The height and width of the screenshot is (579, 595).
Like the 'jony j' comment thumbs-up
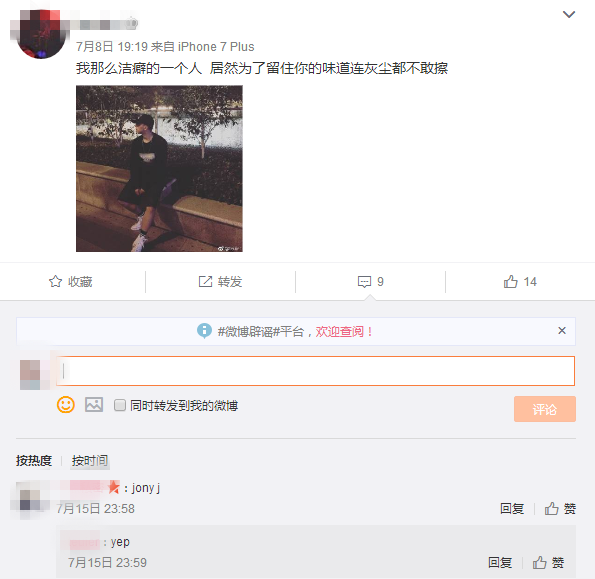(x=551, y=508)
